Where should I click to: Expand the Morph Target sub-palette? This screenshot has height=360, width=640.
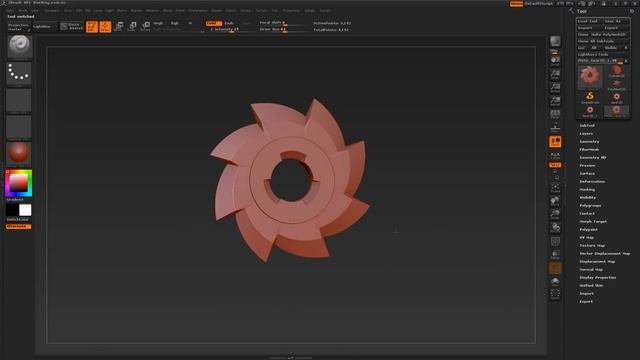(x=593, y=222)
